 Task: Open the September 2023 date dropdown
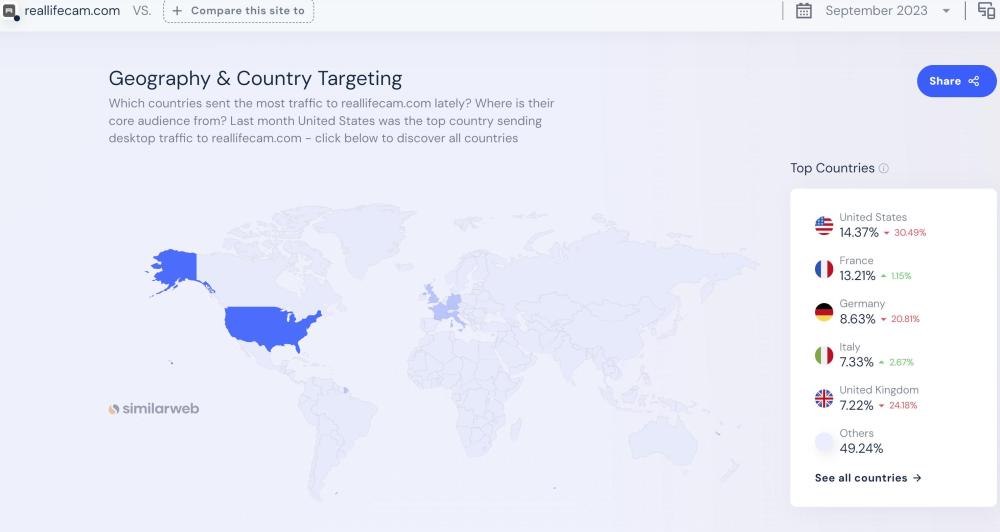pyautogui.click(x=888, y=11)
